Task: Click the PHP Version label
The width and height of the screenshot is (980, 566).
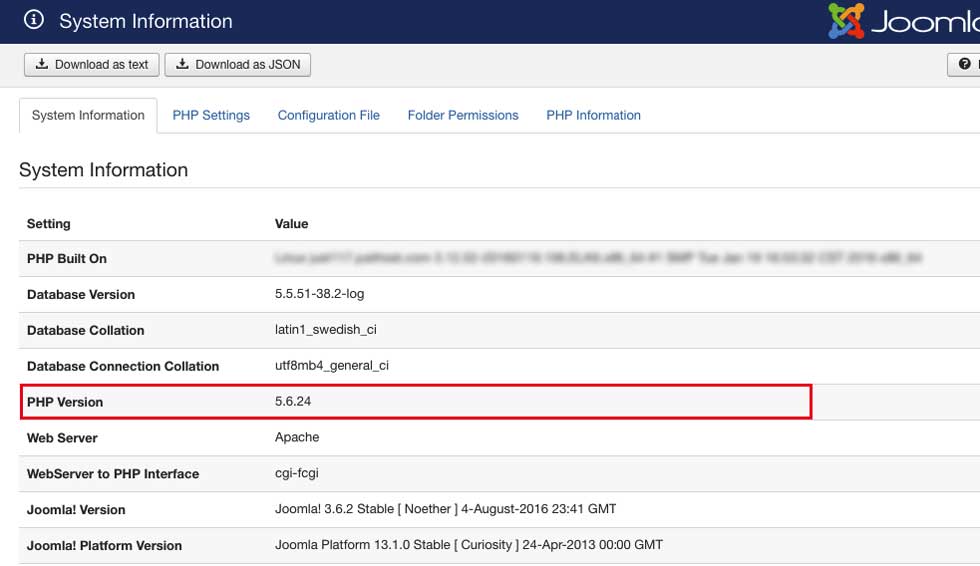Action: point(65,402)
